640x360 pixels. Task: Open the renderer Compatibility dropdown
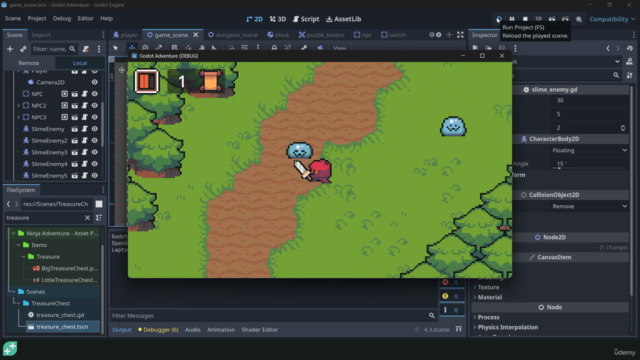[612, 19]
